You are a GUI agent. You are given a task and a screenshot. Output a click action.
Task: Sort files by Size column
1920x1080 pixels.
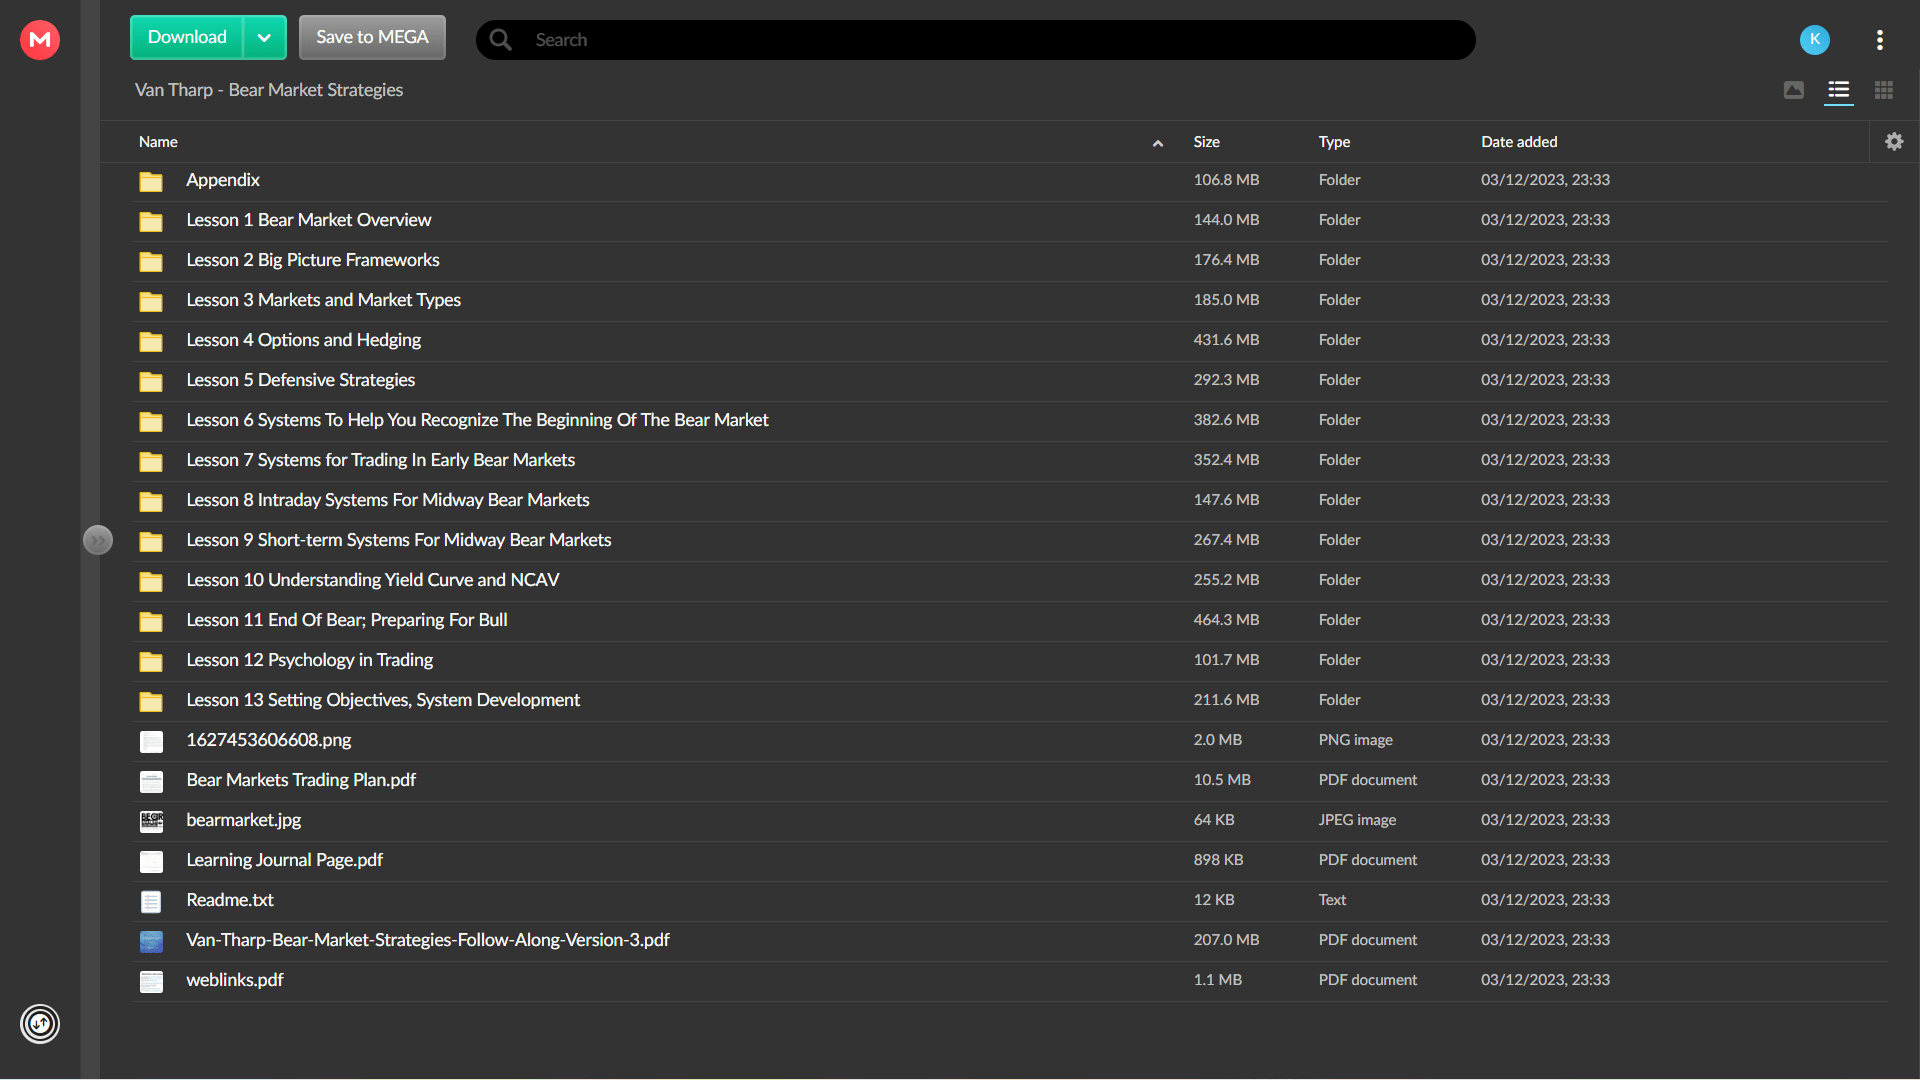coord(1206,142)
